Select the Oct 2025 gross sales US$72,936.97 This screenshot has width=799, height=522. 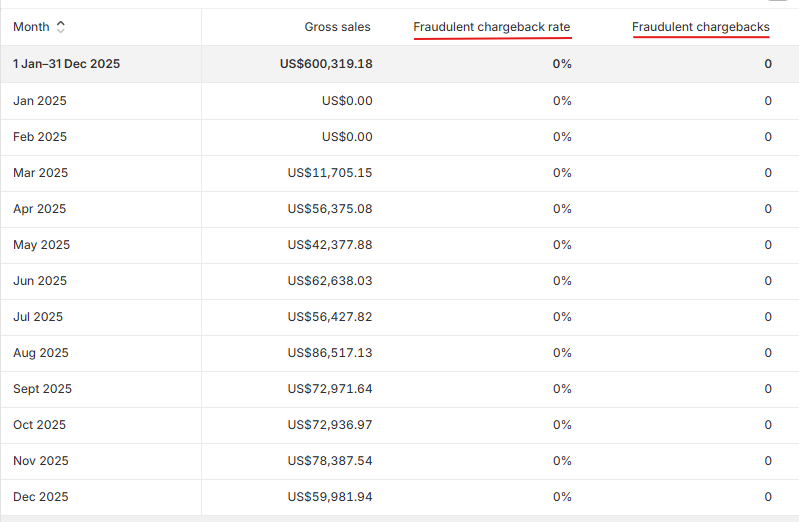329,425
